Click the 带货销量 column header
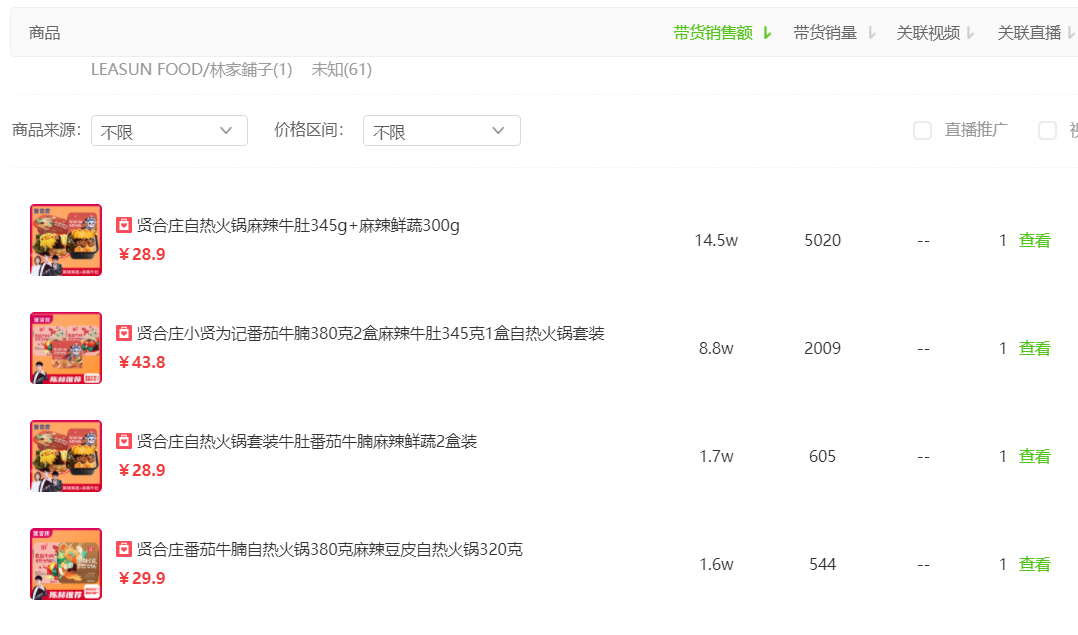 pos(825,33)
